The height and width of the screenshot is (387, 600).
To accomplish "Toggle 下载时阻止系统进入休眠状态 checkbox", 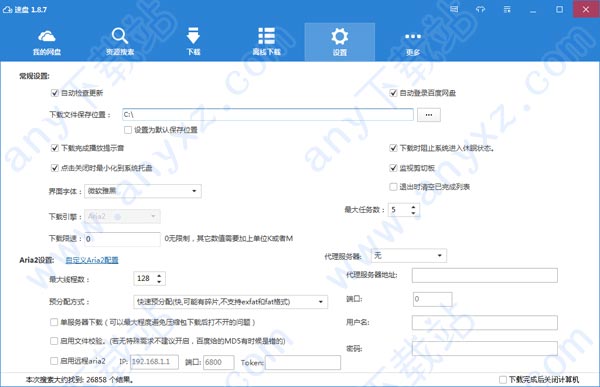I will (x=393, y=148).
